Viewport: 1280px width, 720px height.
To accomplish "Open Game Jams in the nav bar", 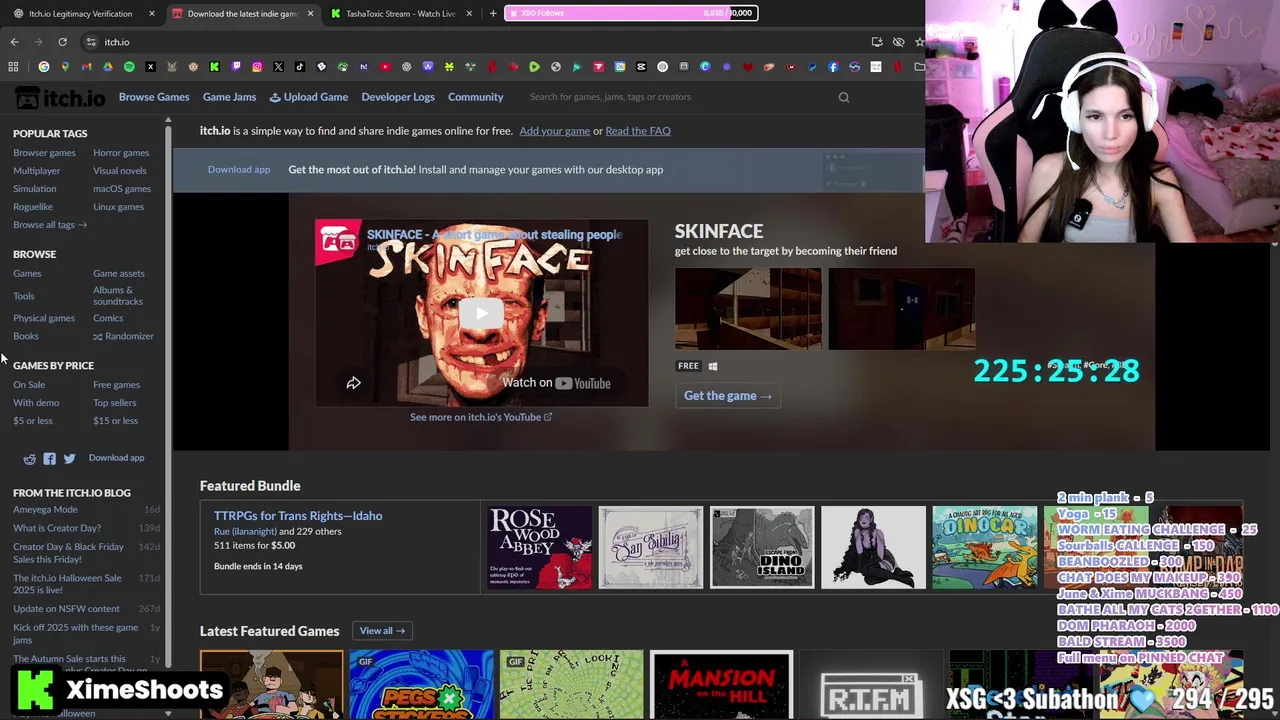I will coord(229,97).
